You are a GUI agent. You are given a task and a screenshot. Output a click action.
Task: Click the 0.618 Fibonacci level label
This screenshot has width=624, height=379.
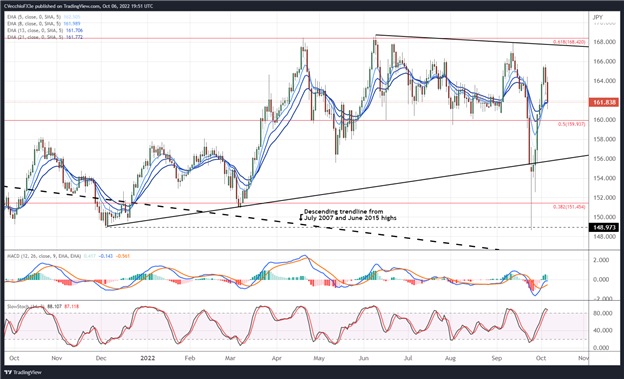(569, 42)
